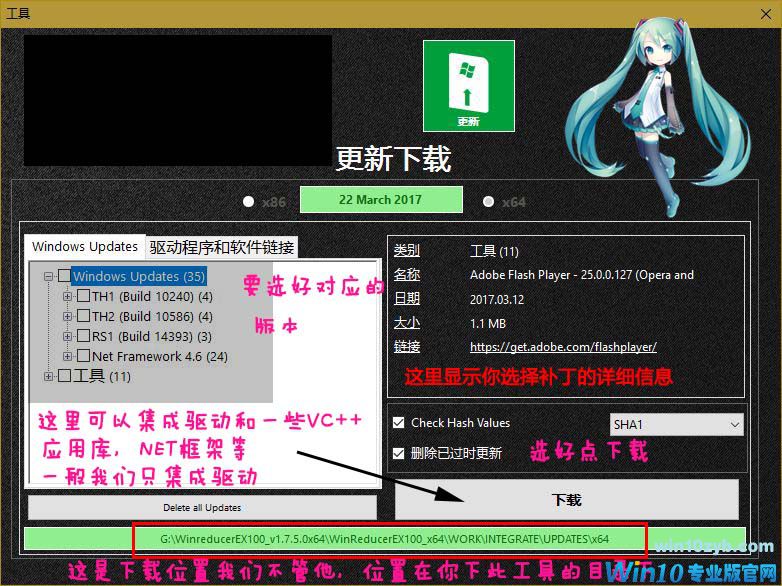Tick the 工具 (11) tree checkbox
782x586 pixels.
tap(65, 376)
